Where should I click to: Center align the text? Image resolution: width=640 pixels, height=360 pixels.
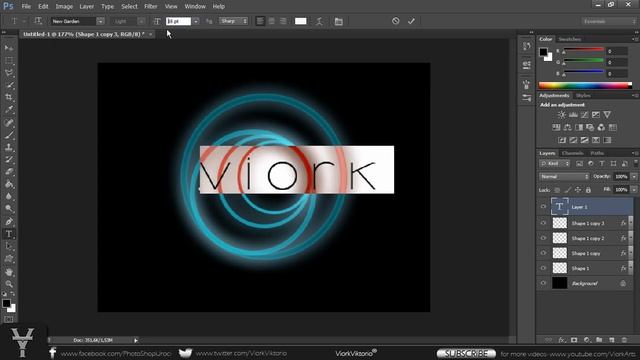[x=271, y=21]
